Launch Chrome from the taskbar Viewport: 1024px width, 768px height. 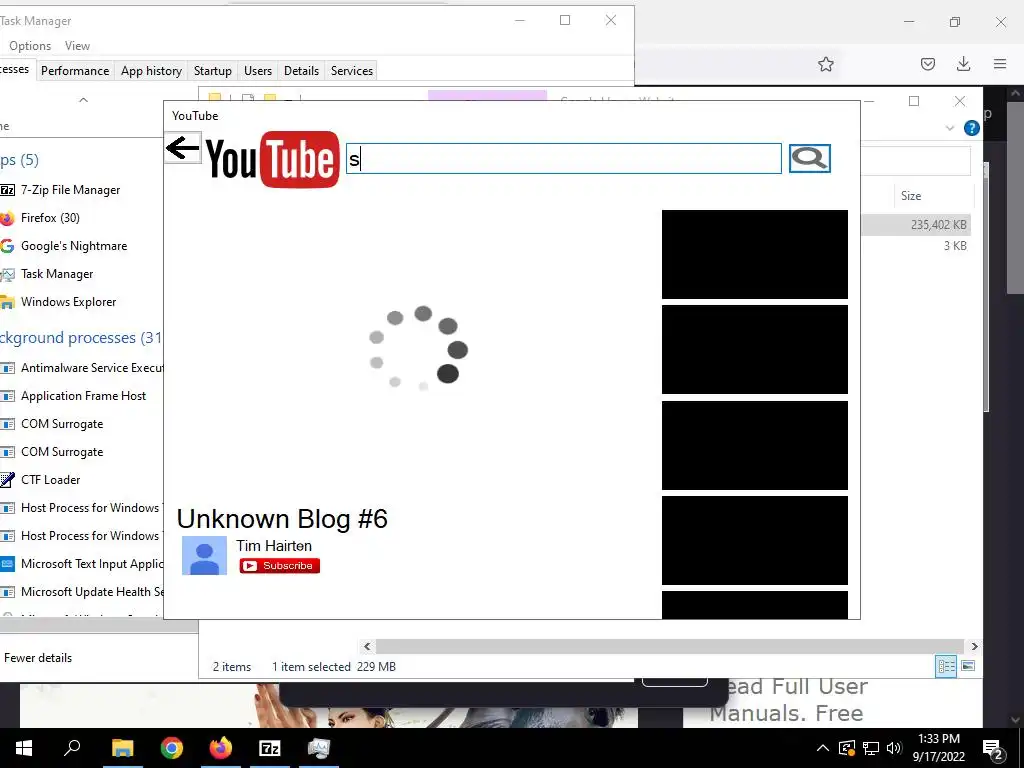point(172,748)
